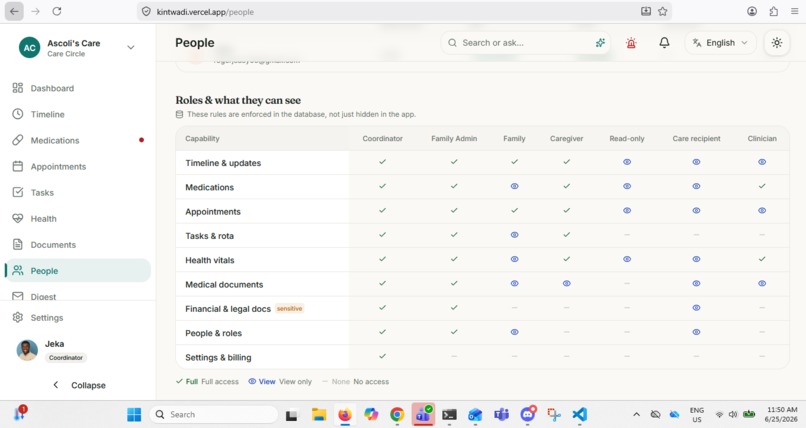This screenshot has width=806, height=428.
Task: Click the sensitive tag on Financial docs
Action: [x=289, y=309]
